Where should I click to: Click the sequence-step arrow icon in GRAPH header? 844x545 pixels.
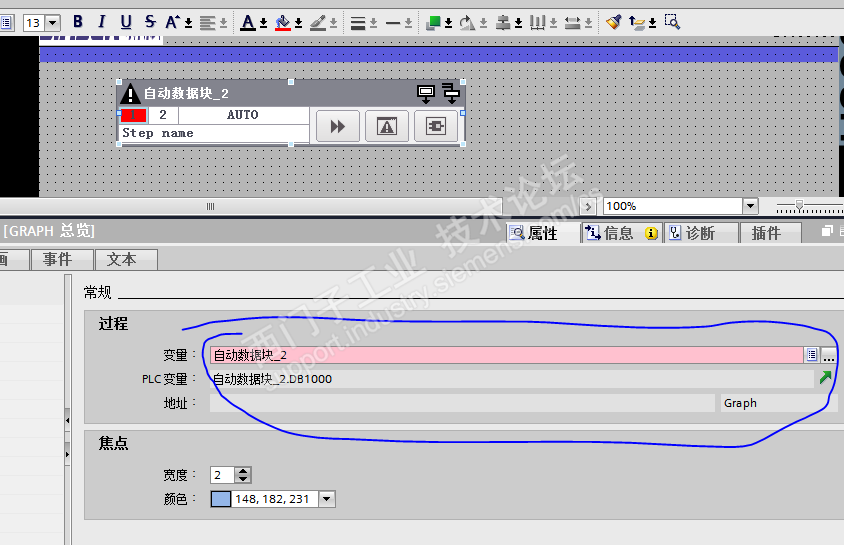click(451, 93)
